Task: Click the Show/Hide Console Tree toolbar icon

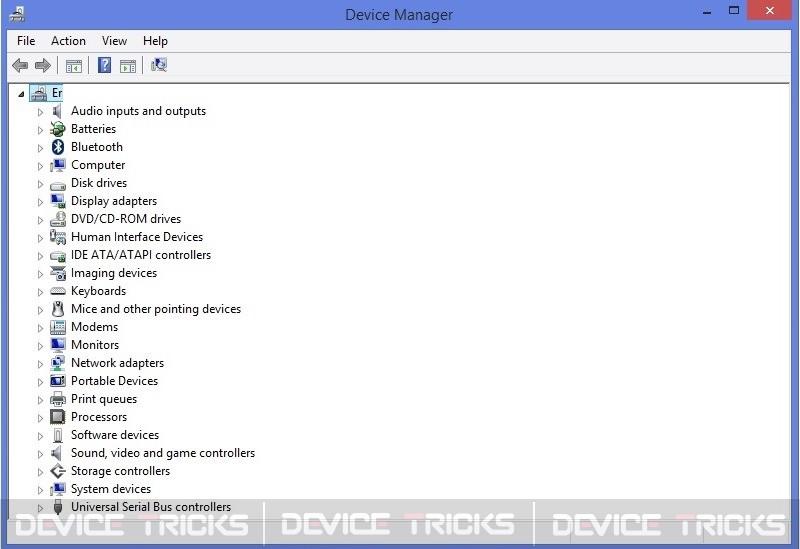Action: click(73, 66)
